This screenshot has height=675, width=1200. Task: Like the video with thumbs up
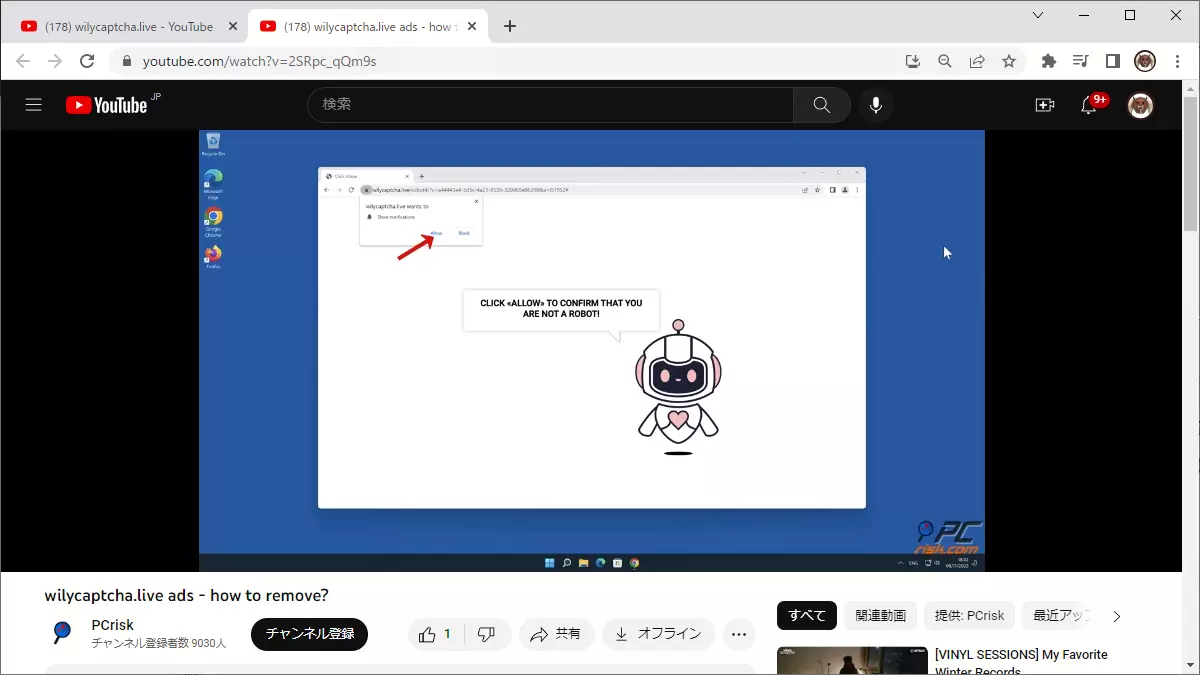[x=435, y=634]
